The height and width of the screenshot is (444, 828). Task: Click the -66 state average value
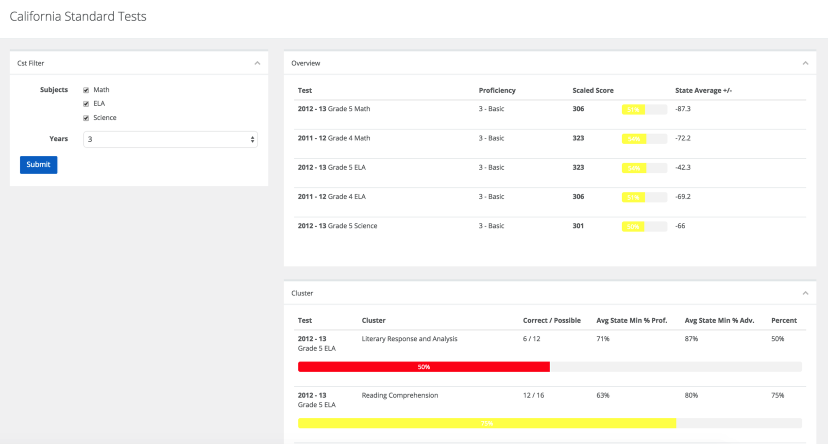tap(680, 226)
